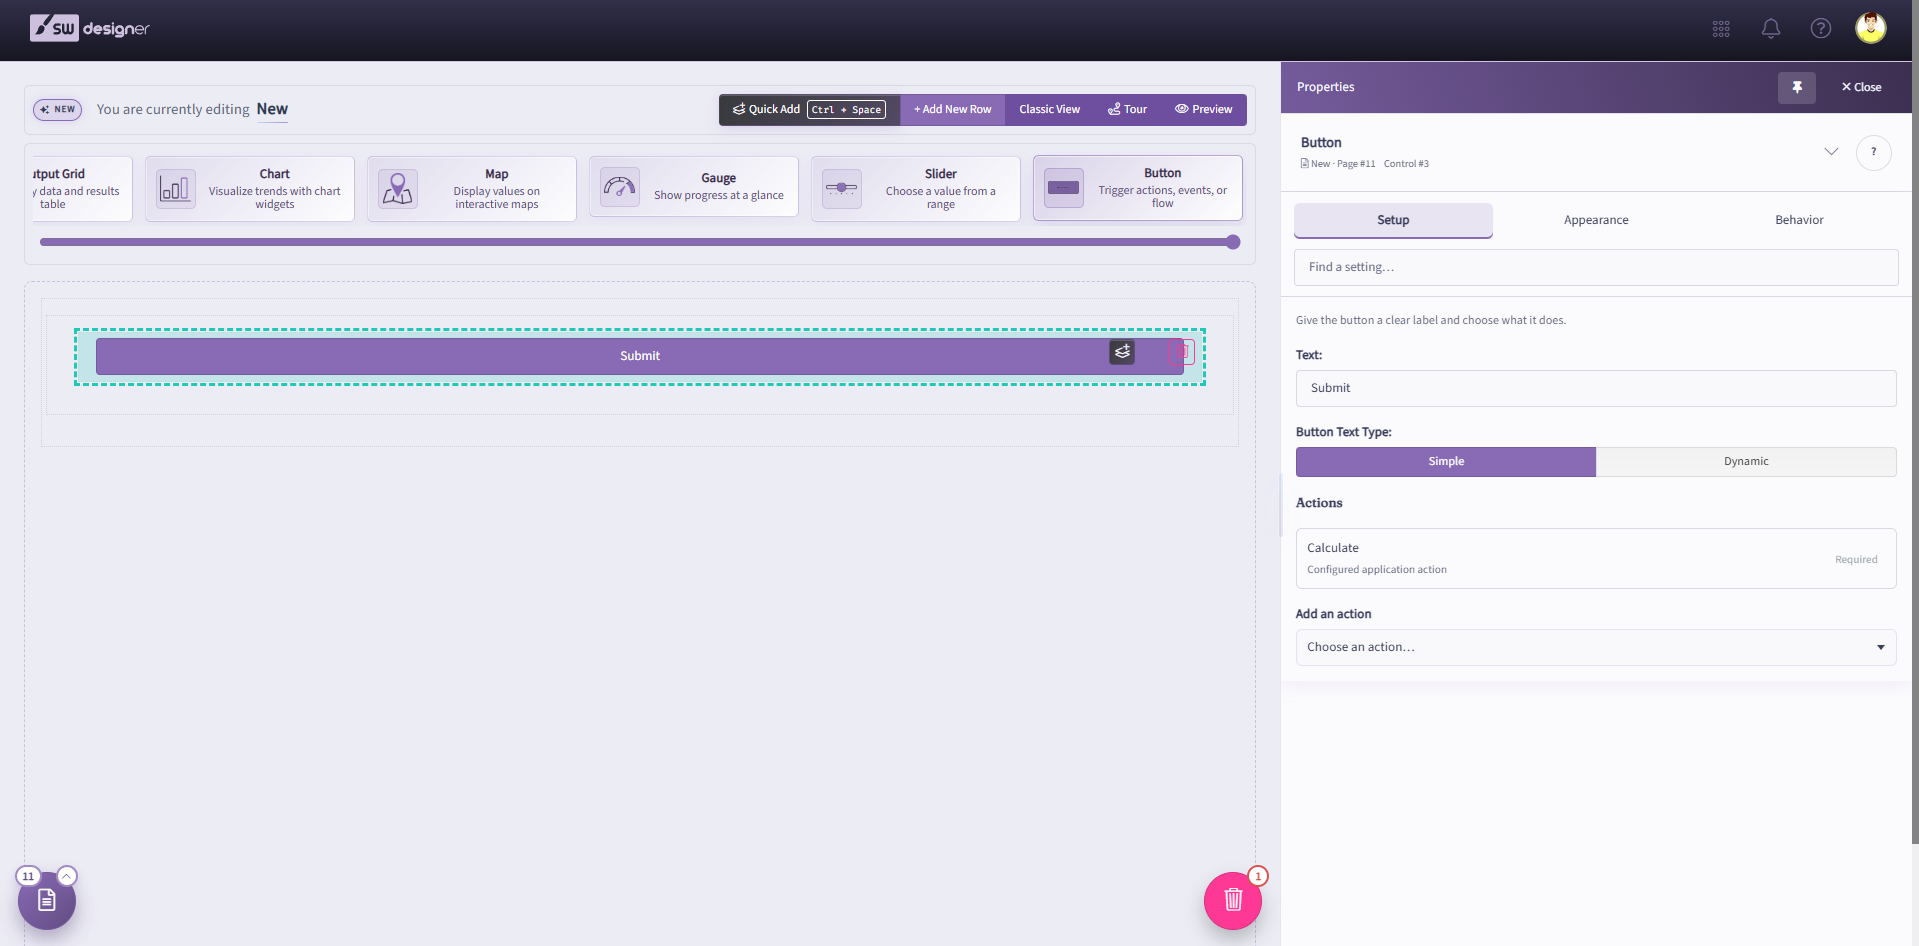Expand the Button properties header chevron
Viewport: 1919px width, 946px height.
(x=1831, y=152)
